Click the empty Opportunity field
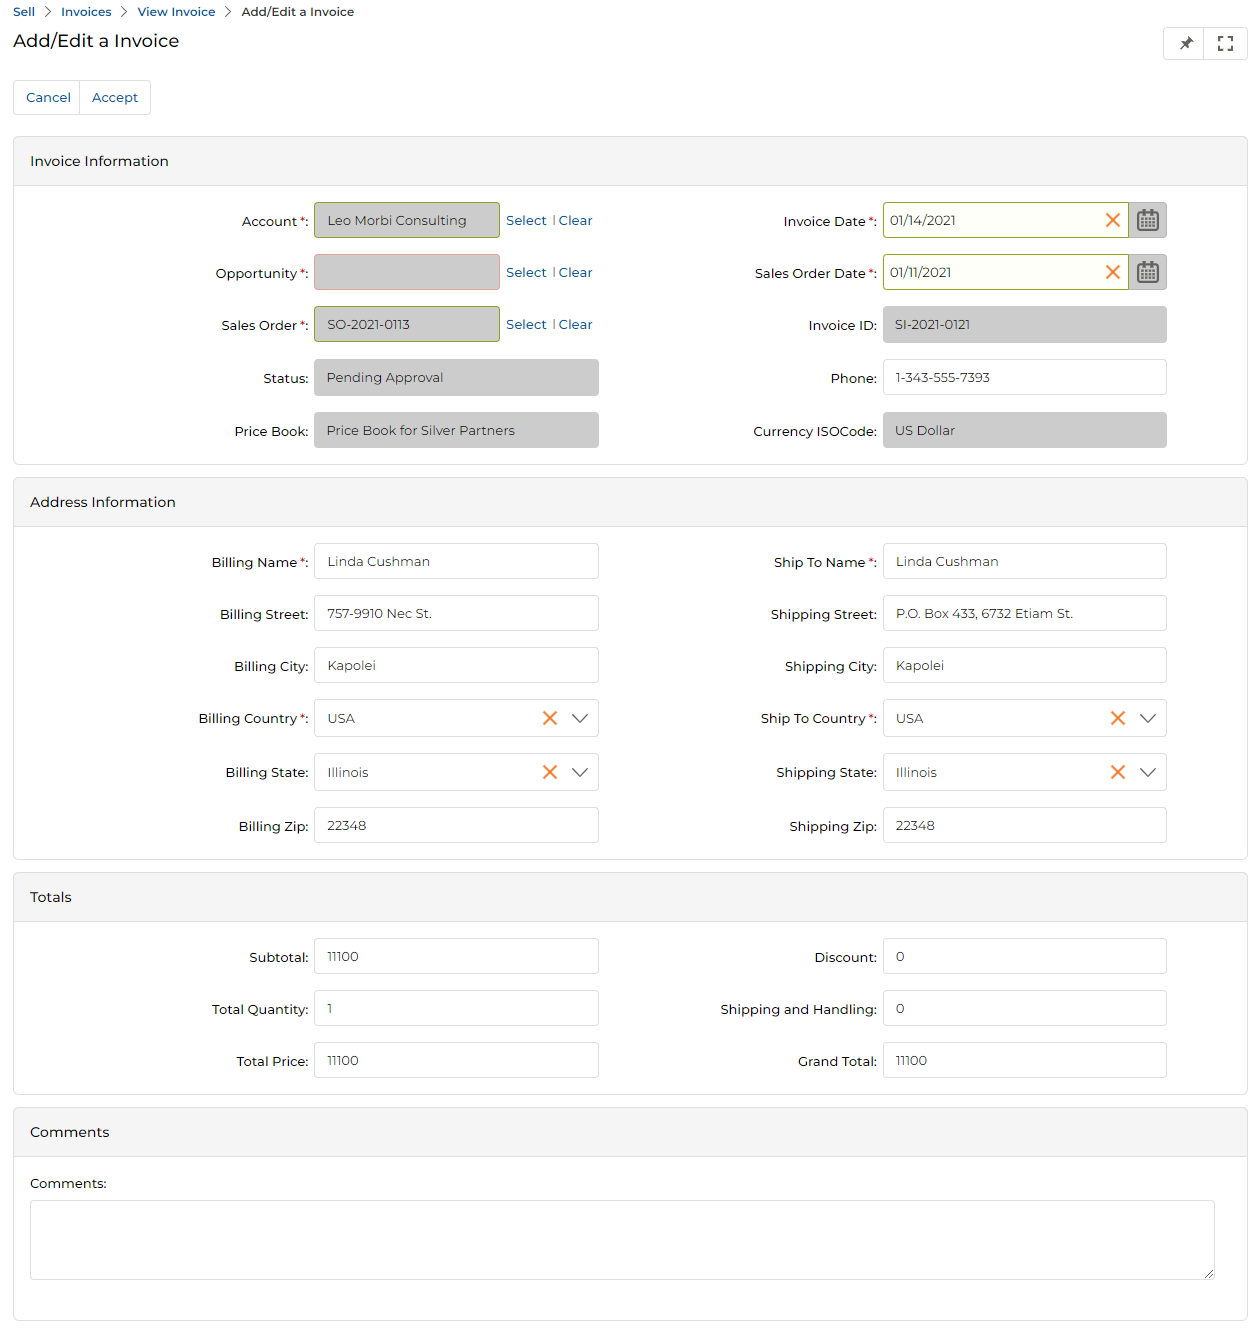 click(x=407, y=272)
